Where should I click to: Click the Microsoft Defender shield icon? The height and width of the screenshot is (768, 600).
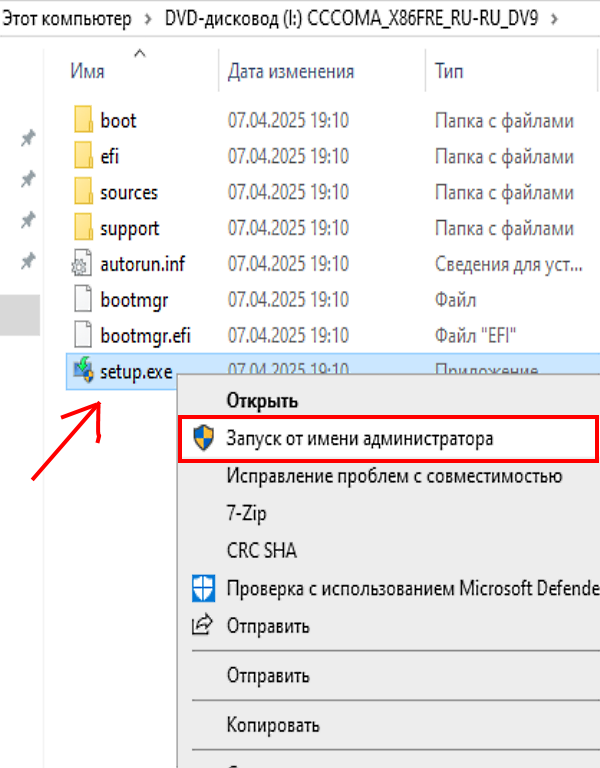tap(203, 588)
